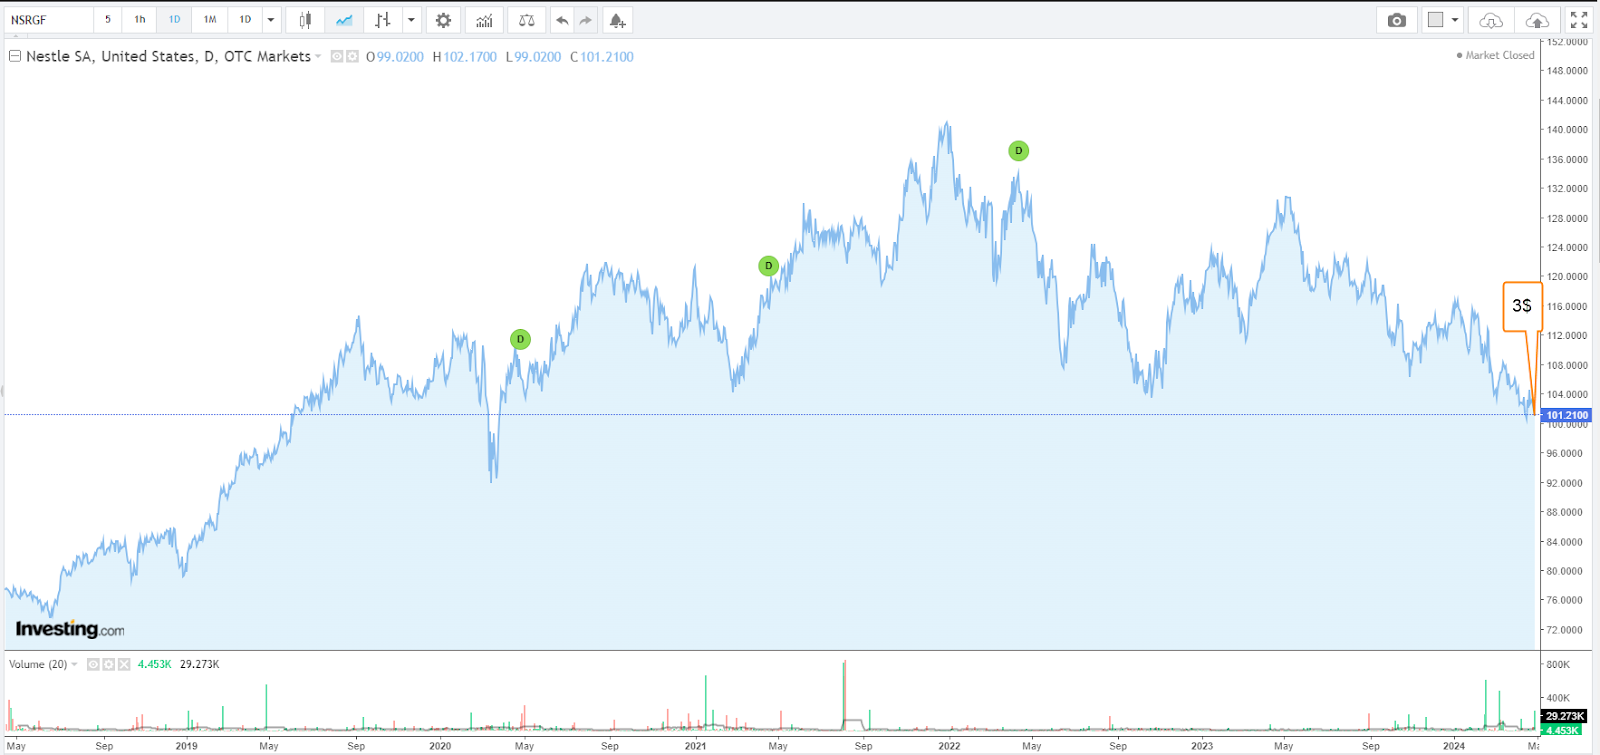Switch to the 1h interval
Screen dimensions: 1600x755
pyautogui.click(x=140, y=20)
